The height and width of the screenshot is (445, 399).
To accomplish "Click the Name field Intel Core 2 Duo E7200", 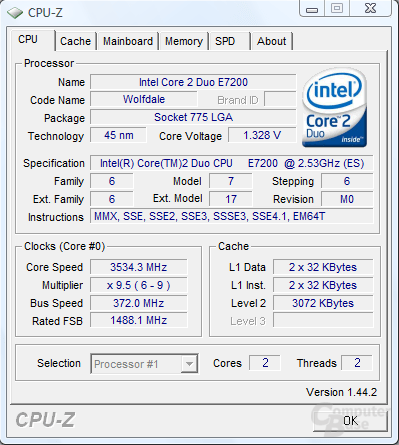I will [x=193, y=82].
